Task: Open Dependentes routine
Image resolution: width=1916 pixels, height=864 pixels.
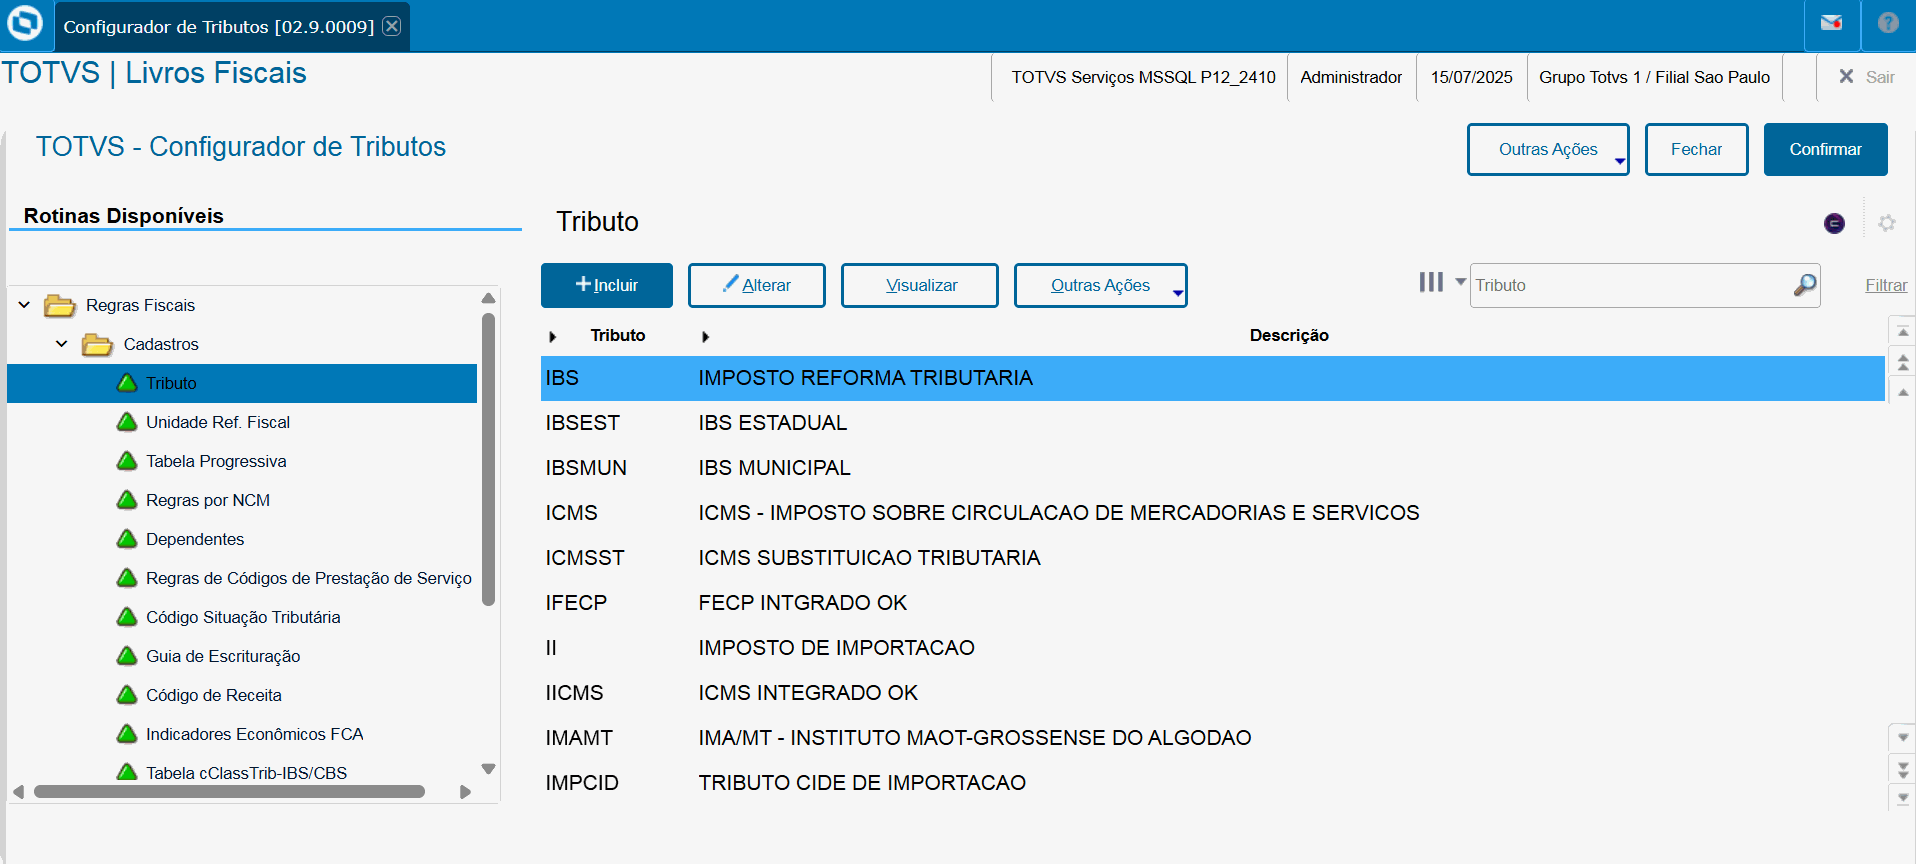Action: click(x=195, y=539)
